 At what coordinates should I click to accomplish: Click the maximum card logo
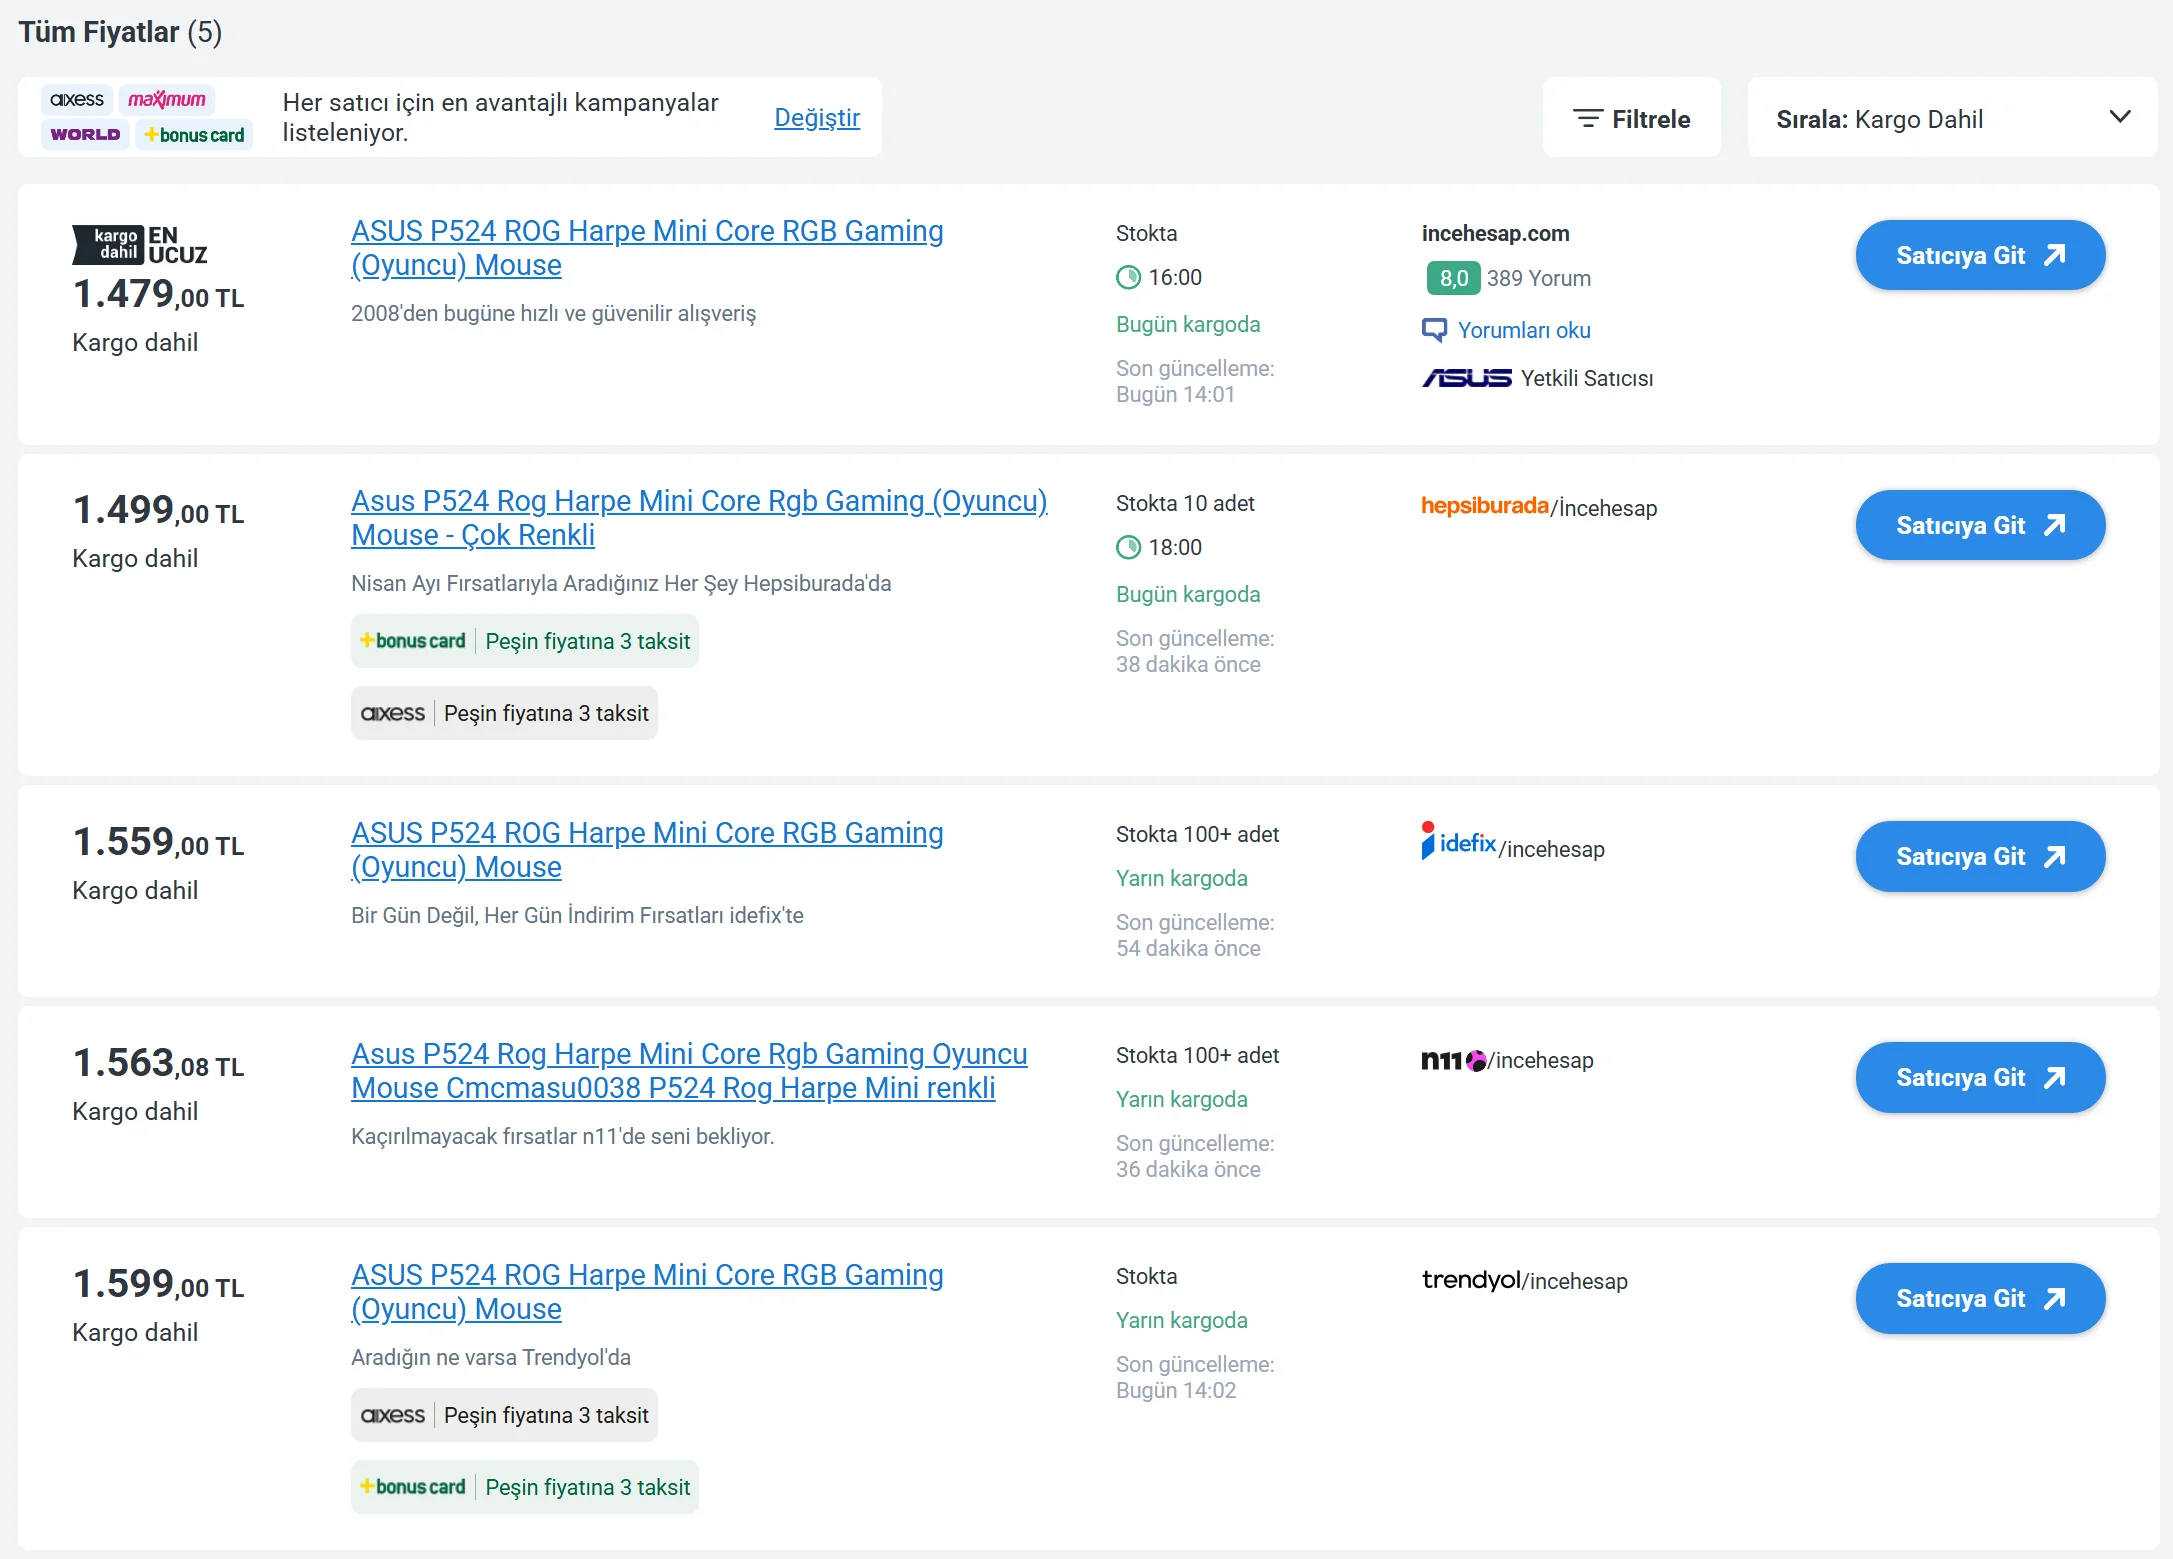166,100
